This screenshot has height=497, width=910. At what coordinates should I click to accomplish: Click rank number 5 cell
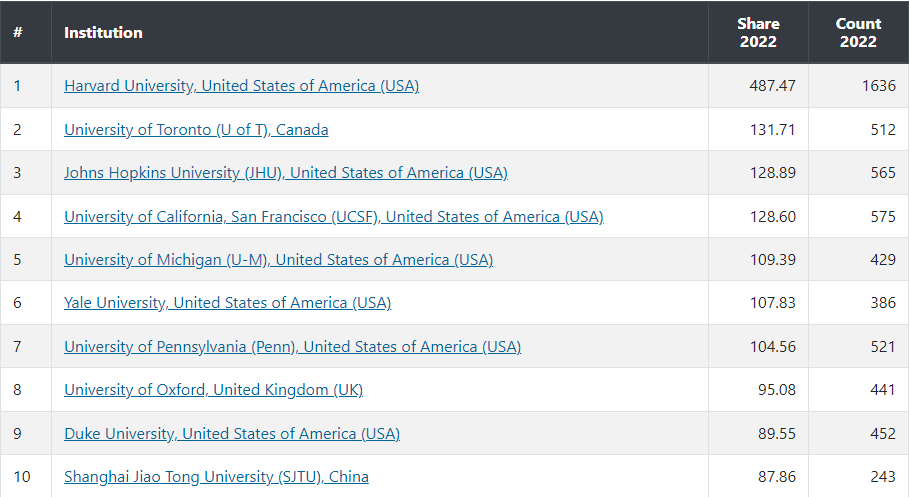(x=17, y=260)
